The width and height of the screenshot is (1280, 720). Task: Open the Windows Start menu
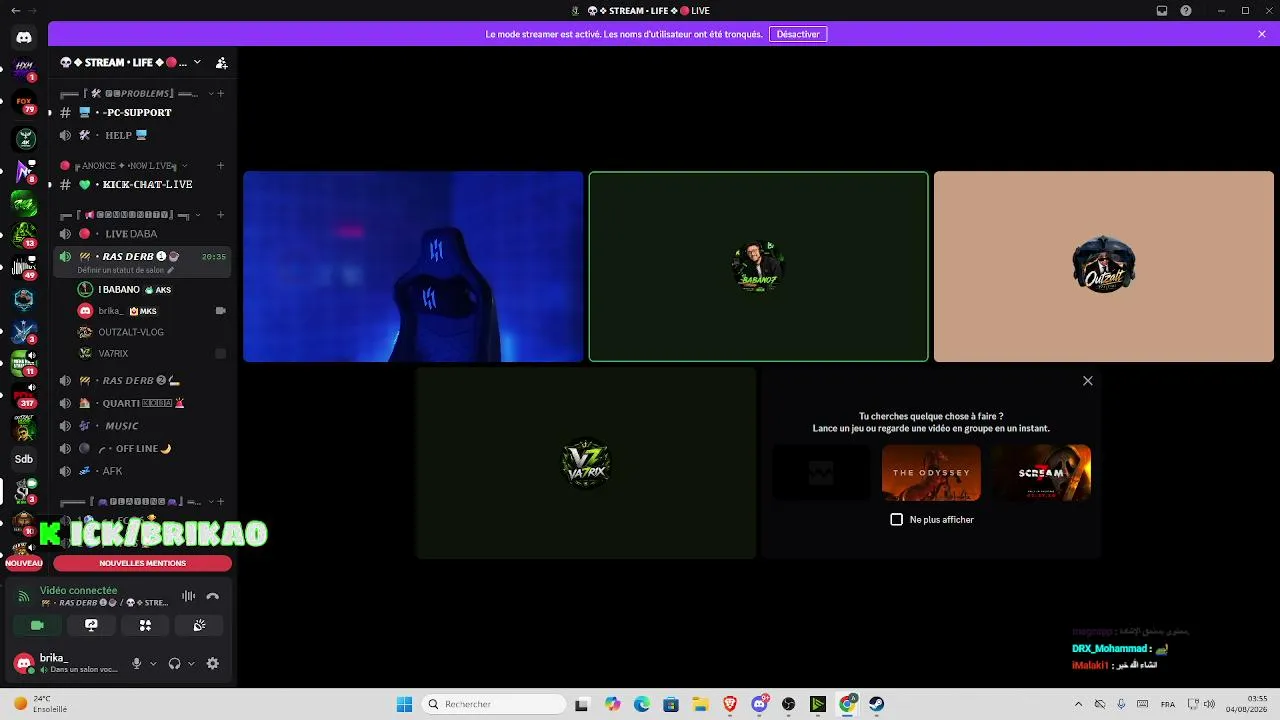404,704
